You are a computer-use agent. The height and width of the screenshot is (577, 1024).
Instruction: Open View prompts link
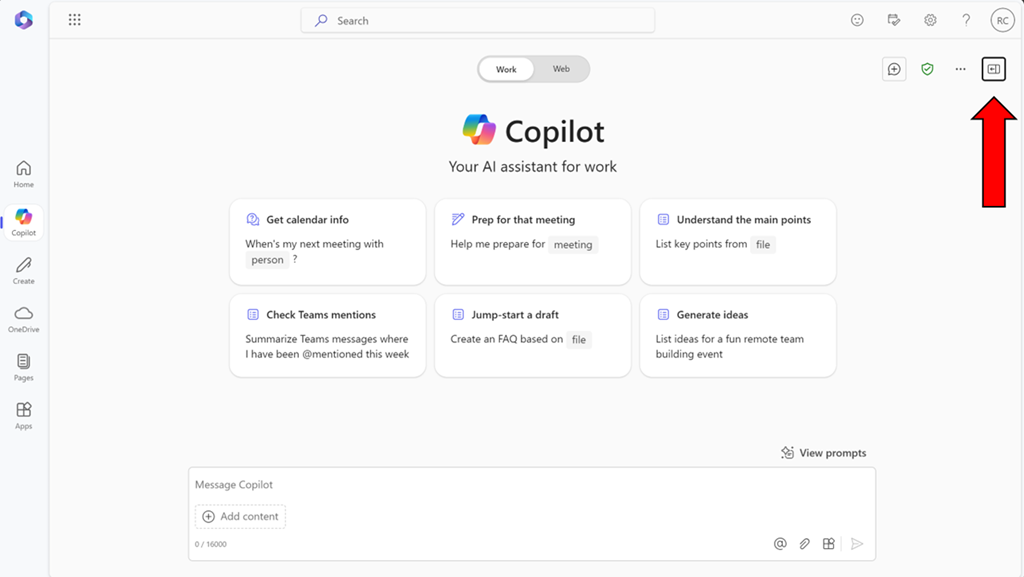pyautogui.click(x=823, y=453)
